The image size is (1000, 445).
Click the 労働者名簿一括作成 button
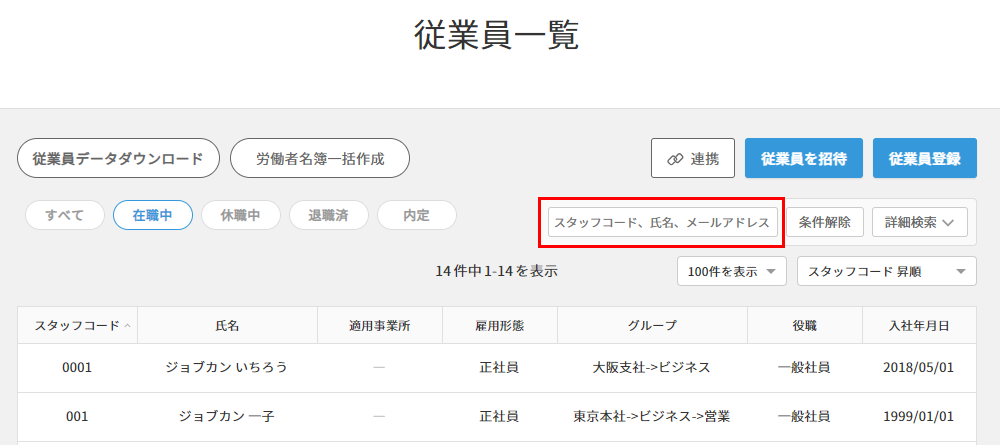[x=320, y=158]
